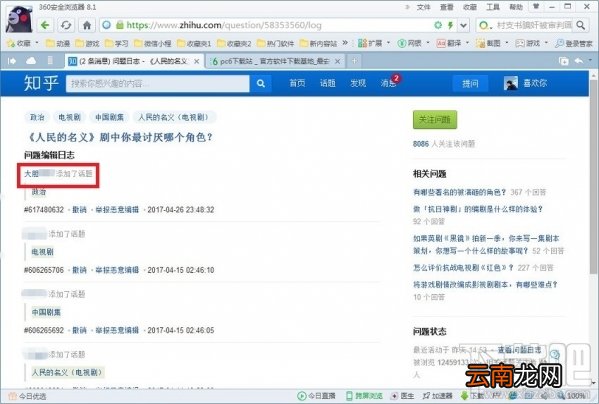Click the 截图 screenshot toolbar button
The image size is (599, 404).
(x=488, y=43)
